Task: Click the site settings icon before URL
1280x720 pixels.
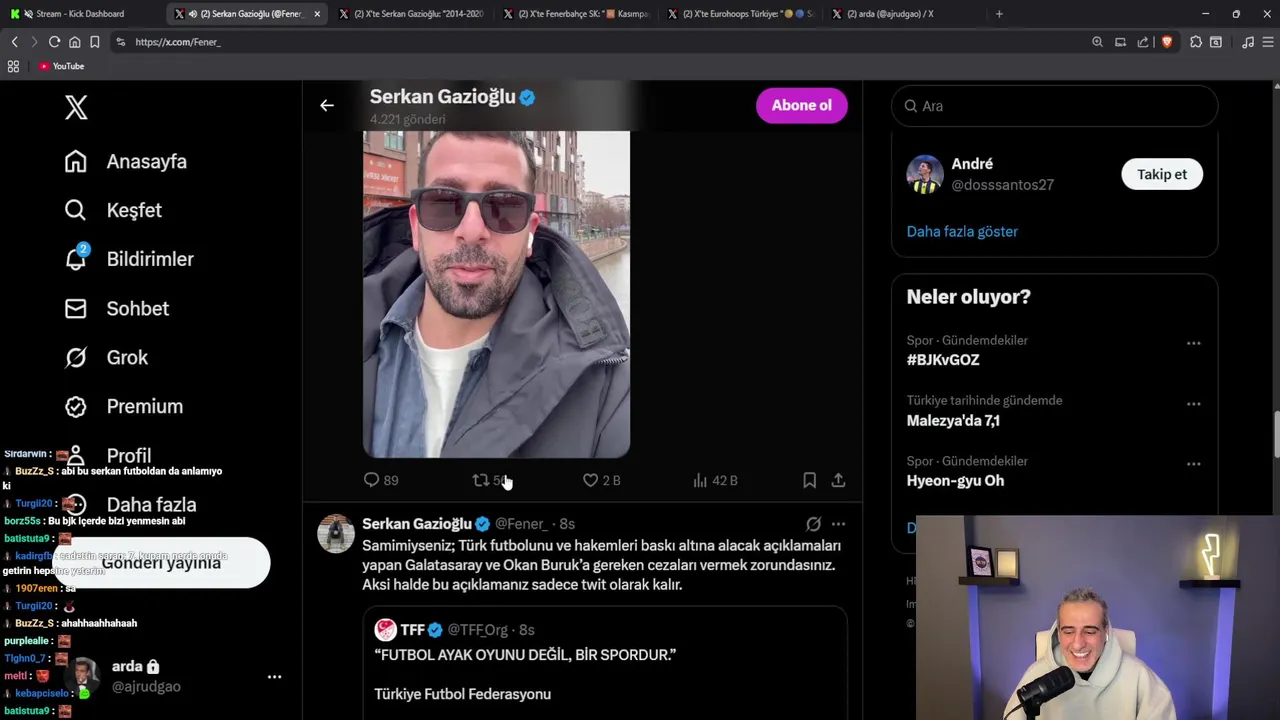Action: 120,42
